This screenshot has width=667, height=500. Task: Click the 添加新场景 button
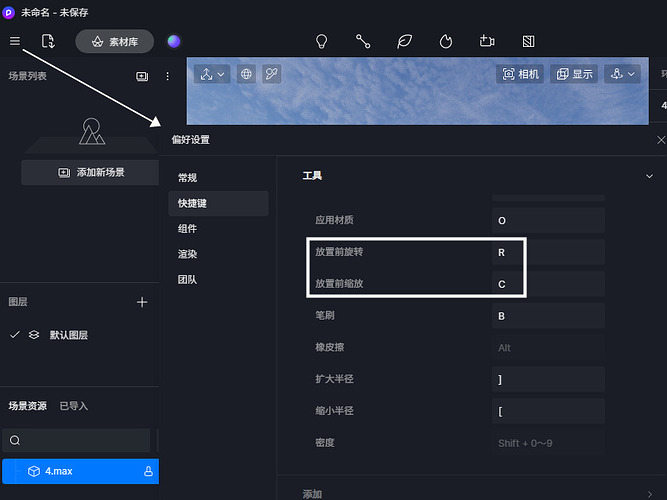91,172
